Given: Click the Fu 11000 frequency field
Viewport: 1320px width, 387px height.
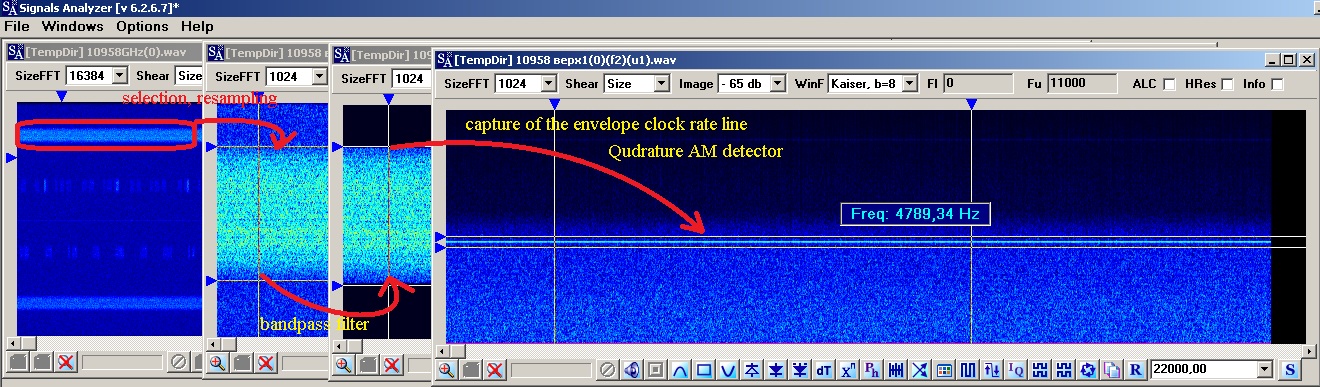Looking at the screenshot, I should click(1081, 84).
